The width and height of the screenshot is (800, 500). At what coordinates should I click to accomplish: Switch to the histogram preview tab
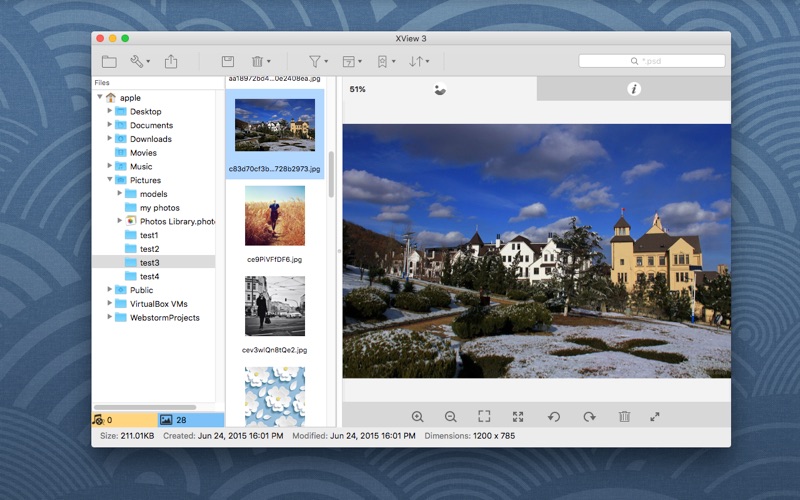pyautogui.click(x=439, y=89)
